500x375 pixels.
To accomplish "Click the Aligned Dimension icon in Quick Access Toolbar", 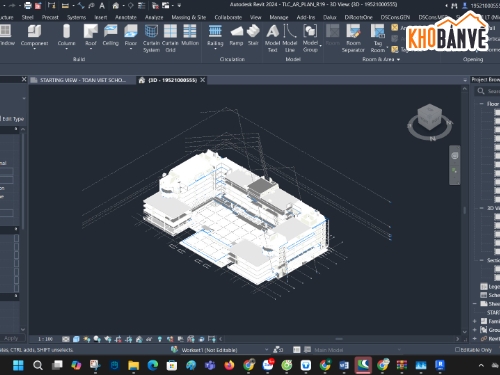I will (81, 5).
